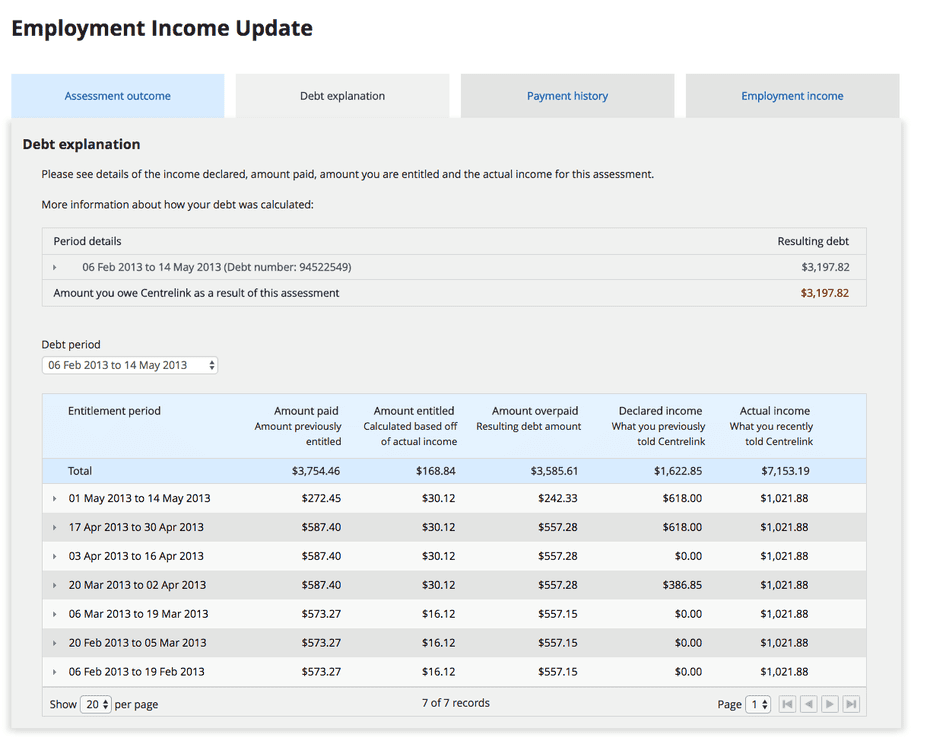Expand the 20 Mar 2013 to 02 Apr 2013 row
930x744 pixels.
[x=55, y=586]
